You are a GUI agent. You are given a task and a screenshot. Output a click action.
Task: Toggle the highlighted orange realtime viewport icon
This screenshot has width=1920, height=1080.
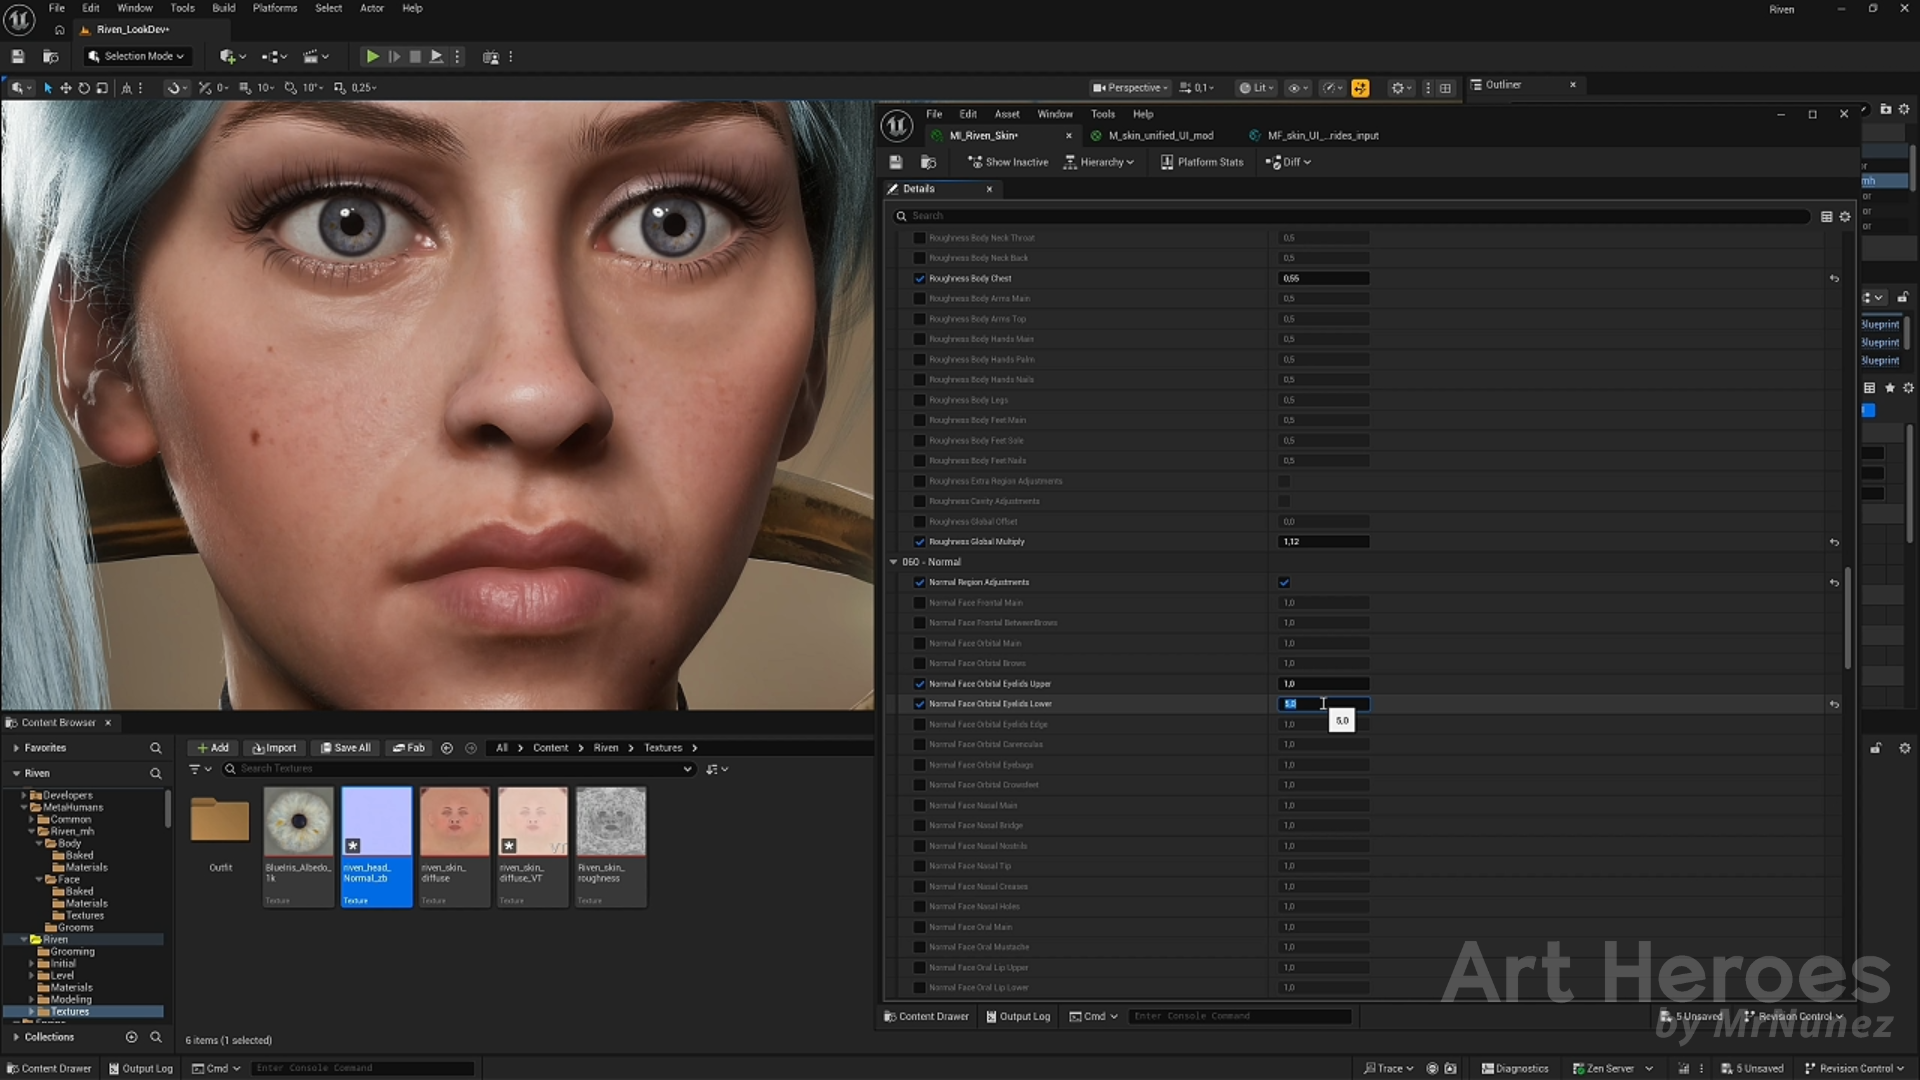[x=1360, y=88]
